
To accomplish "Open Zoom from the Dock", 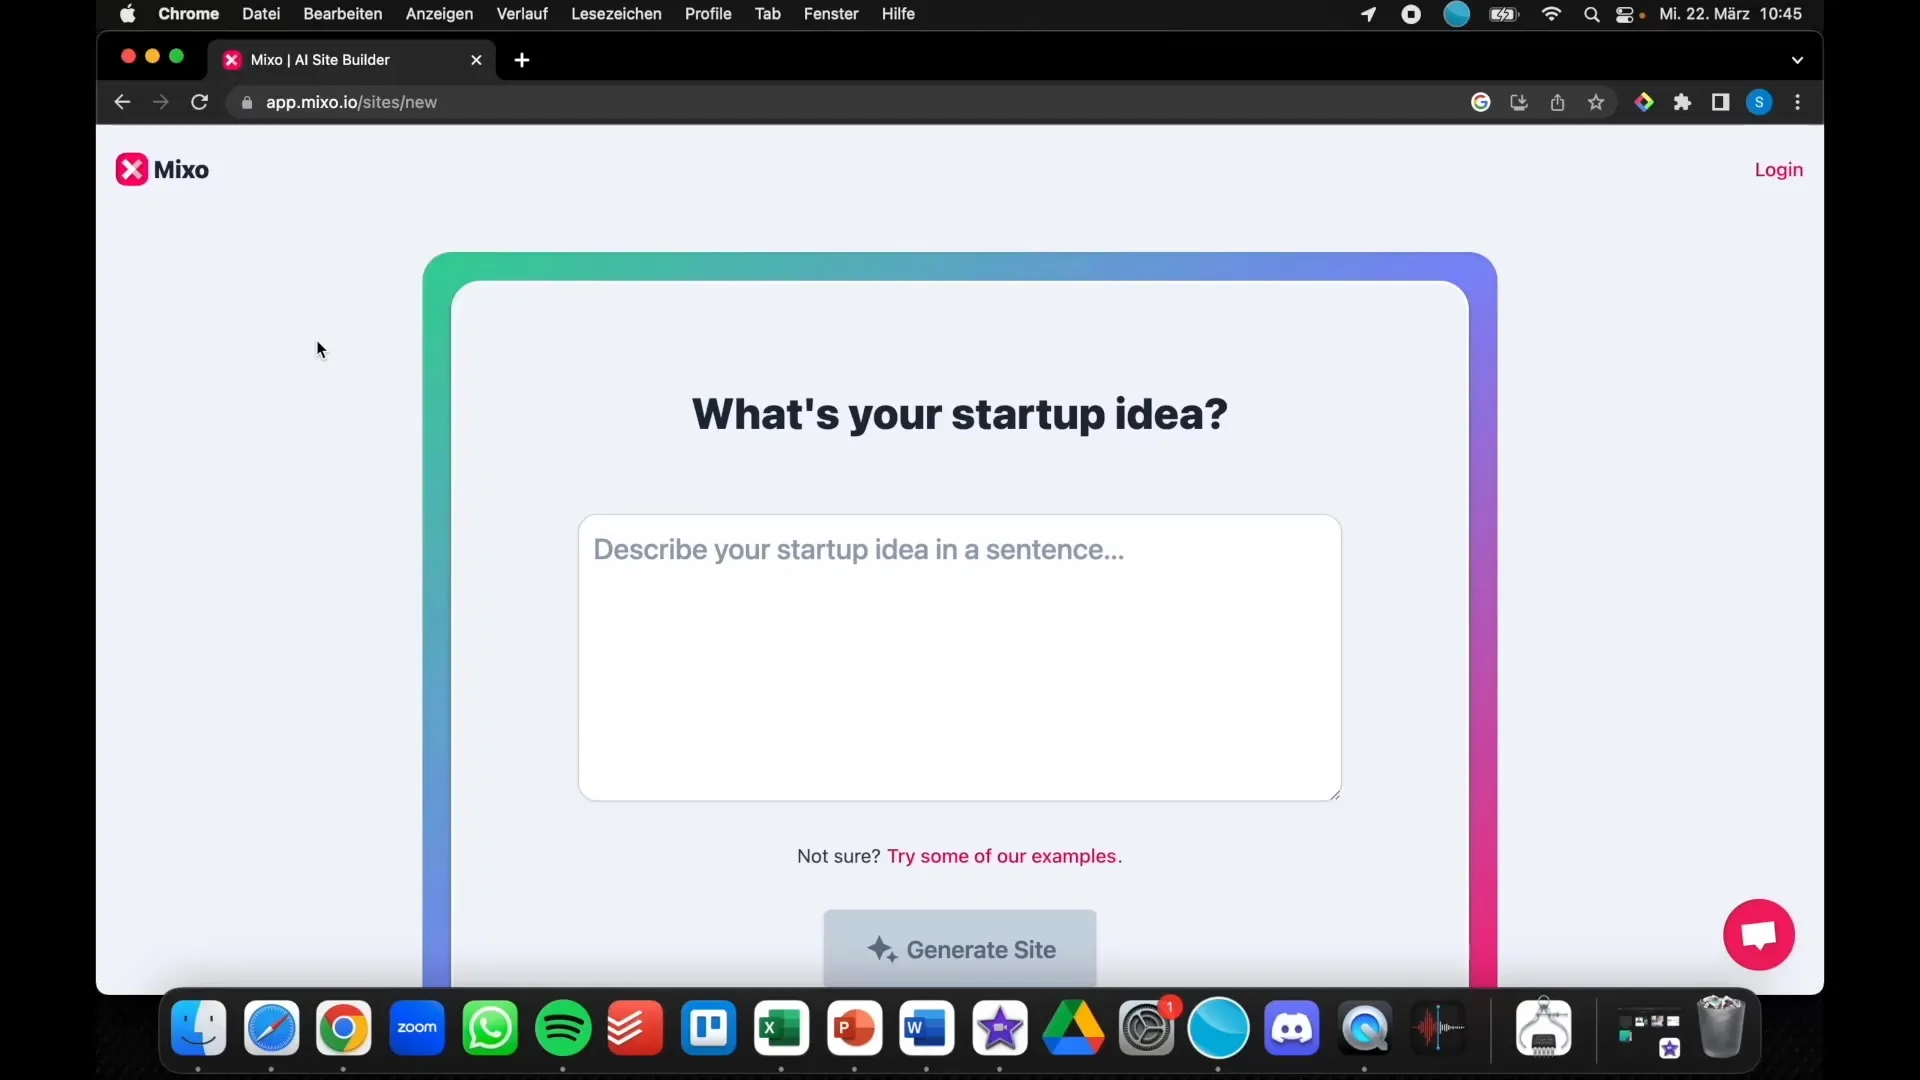I will coord(417,1028).
